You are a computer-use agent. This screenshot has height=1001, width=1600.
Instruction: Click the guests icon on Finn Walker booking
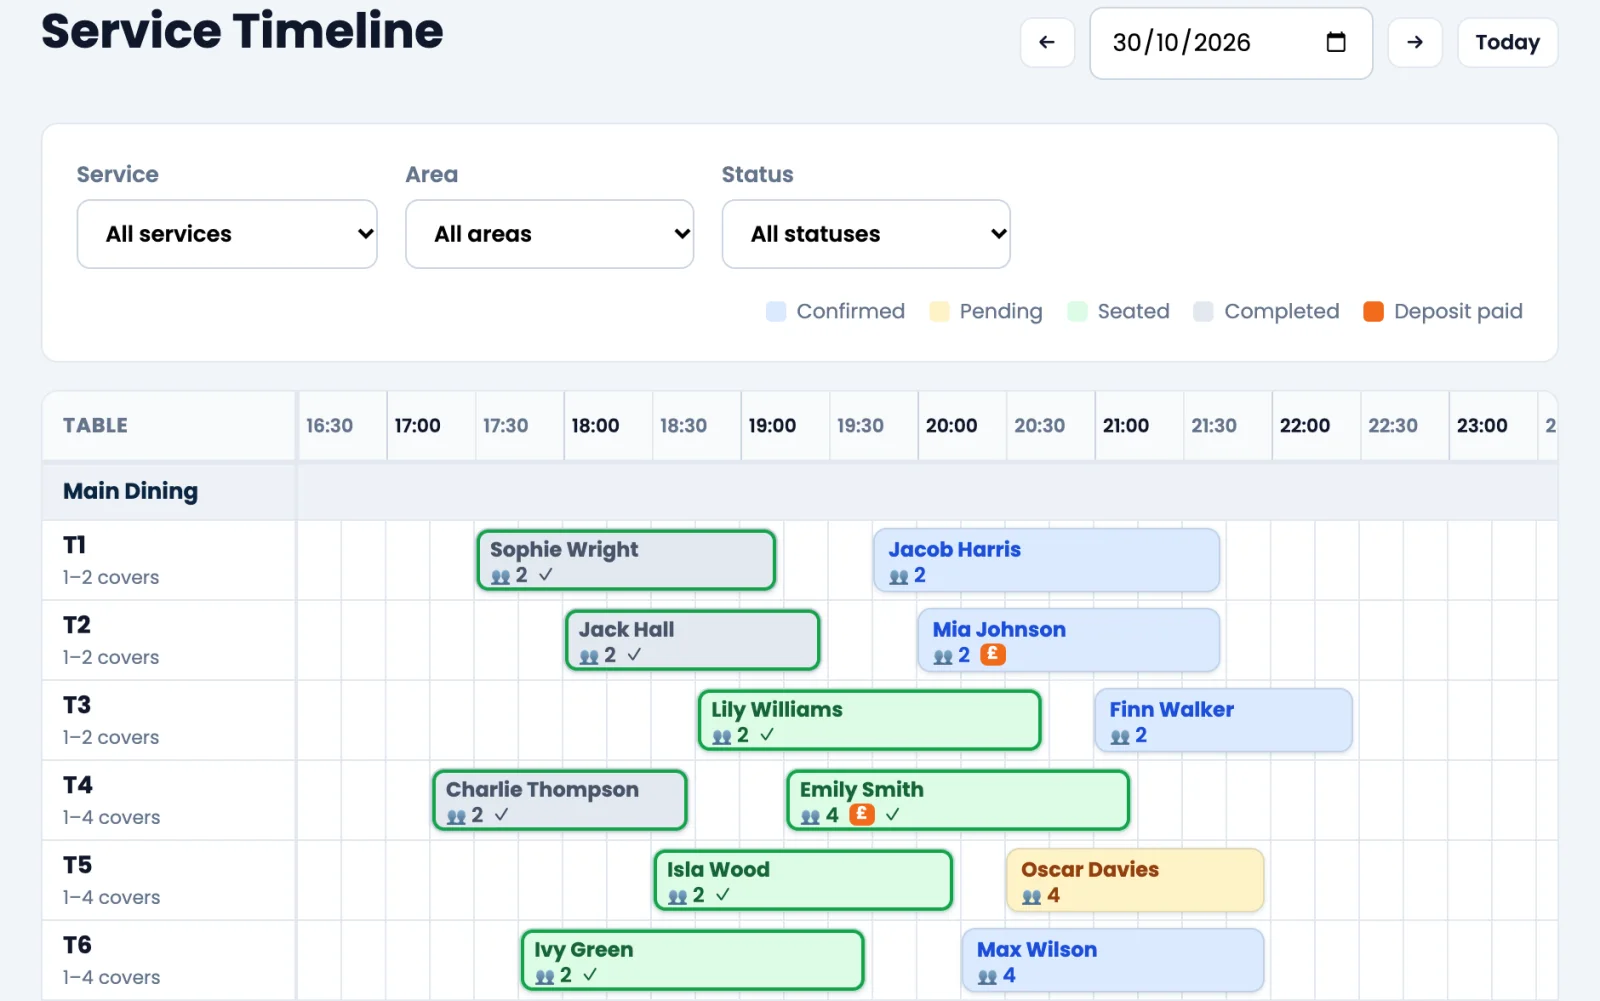pos(1120,736)
